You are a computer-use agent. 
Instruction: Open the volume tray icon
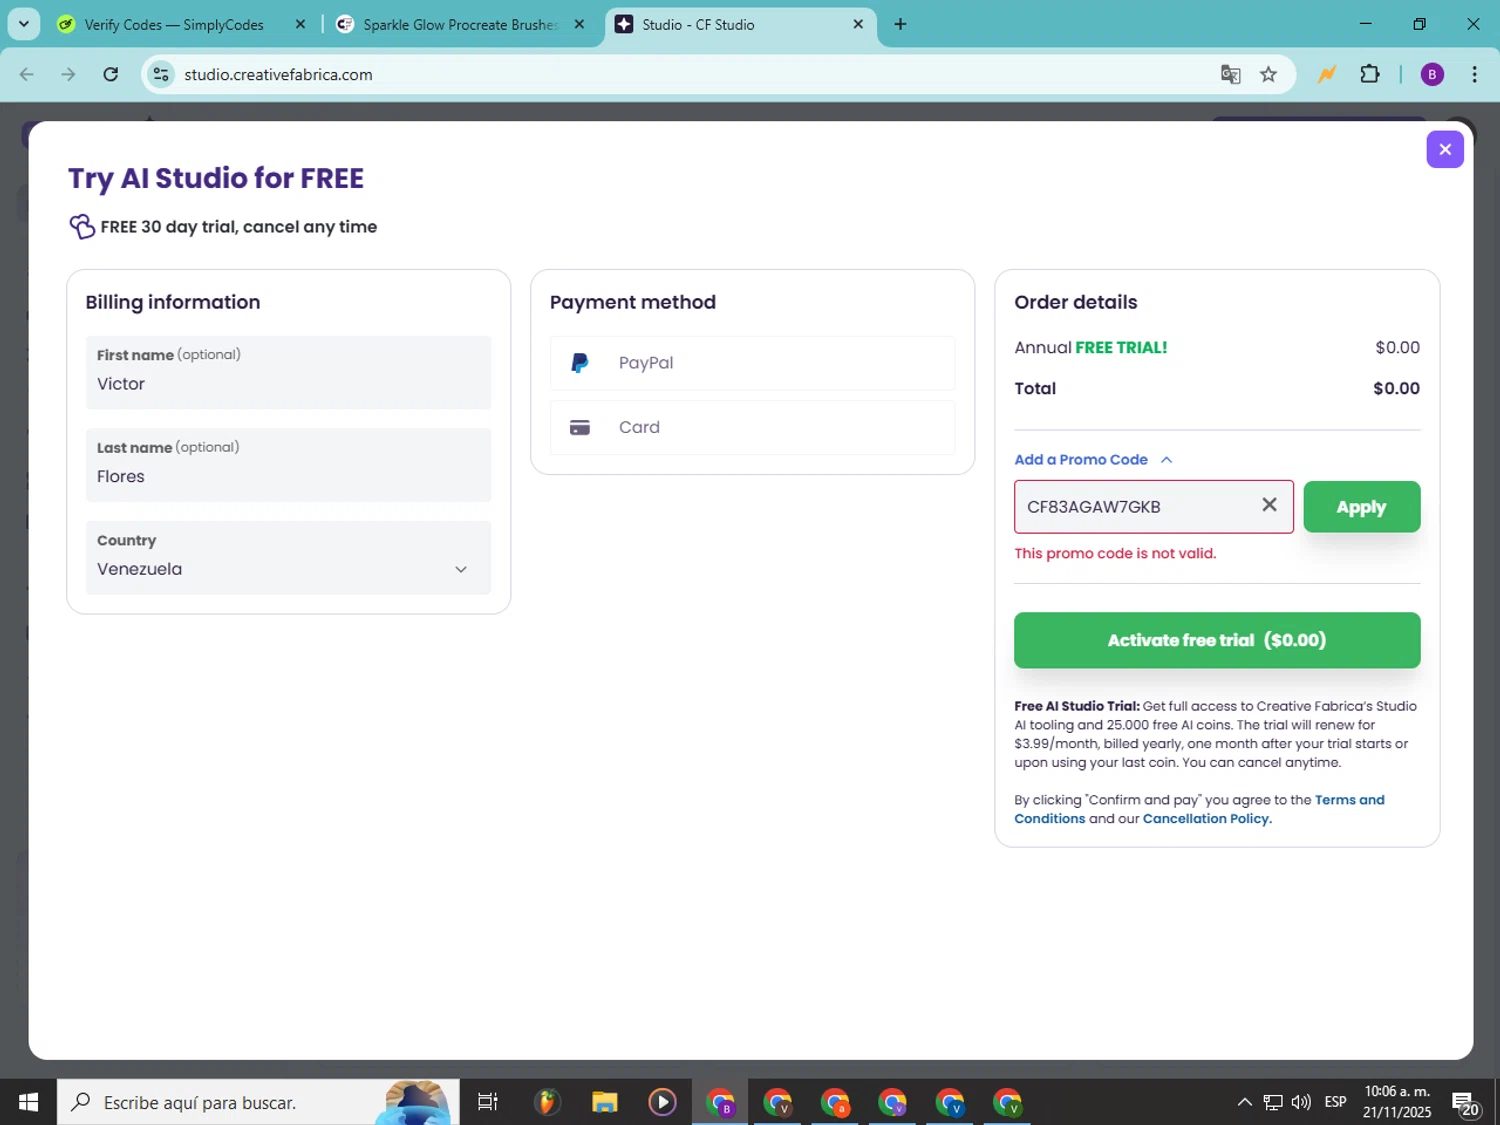pos(1301,1102)
